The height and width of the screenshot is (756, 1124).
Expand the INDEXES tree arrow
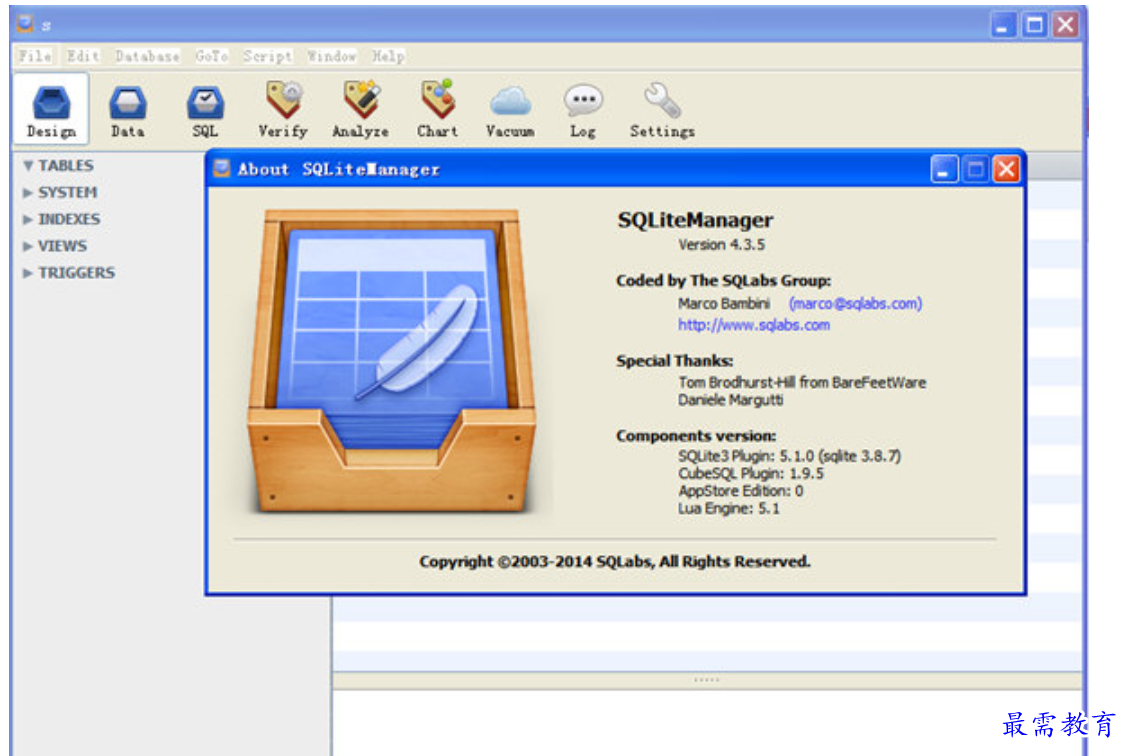(28, 219)
